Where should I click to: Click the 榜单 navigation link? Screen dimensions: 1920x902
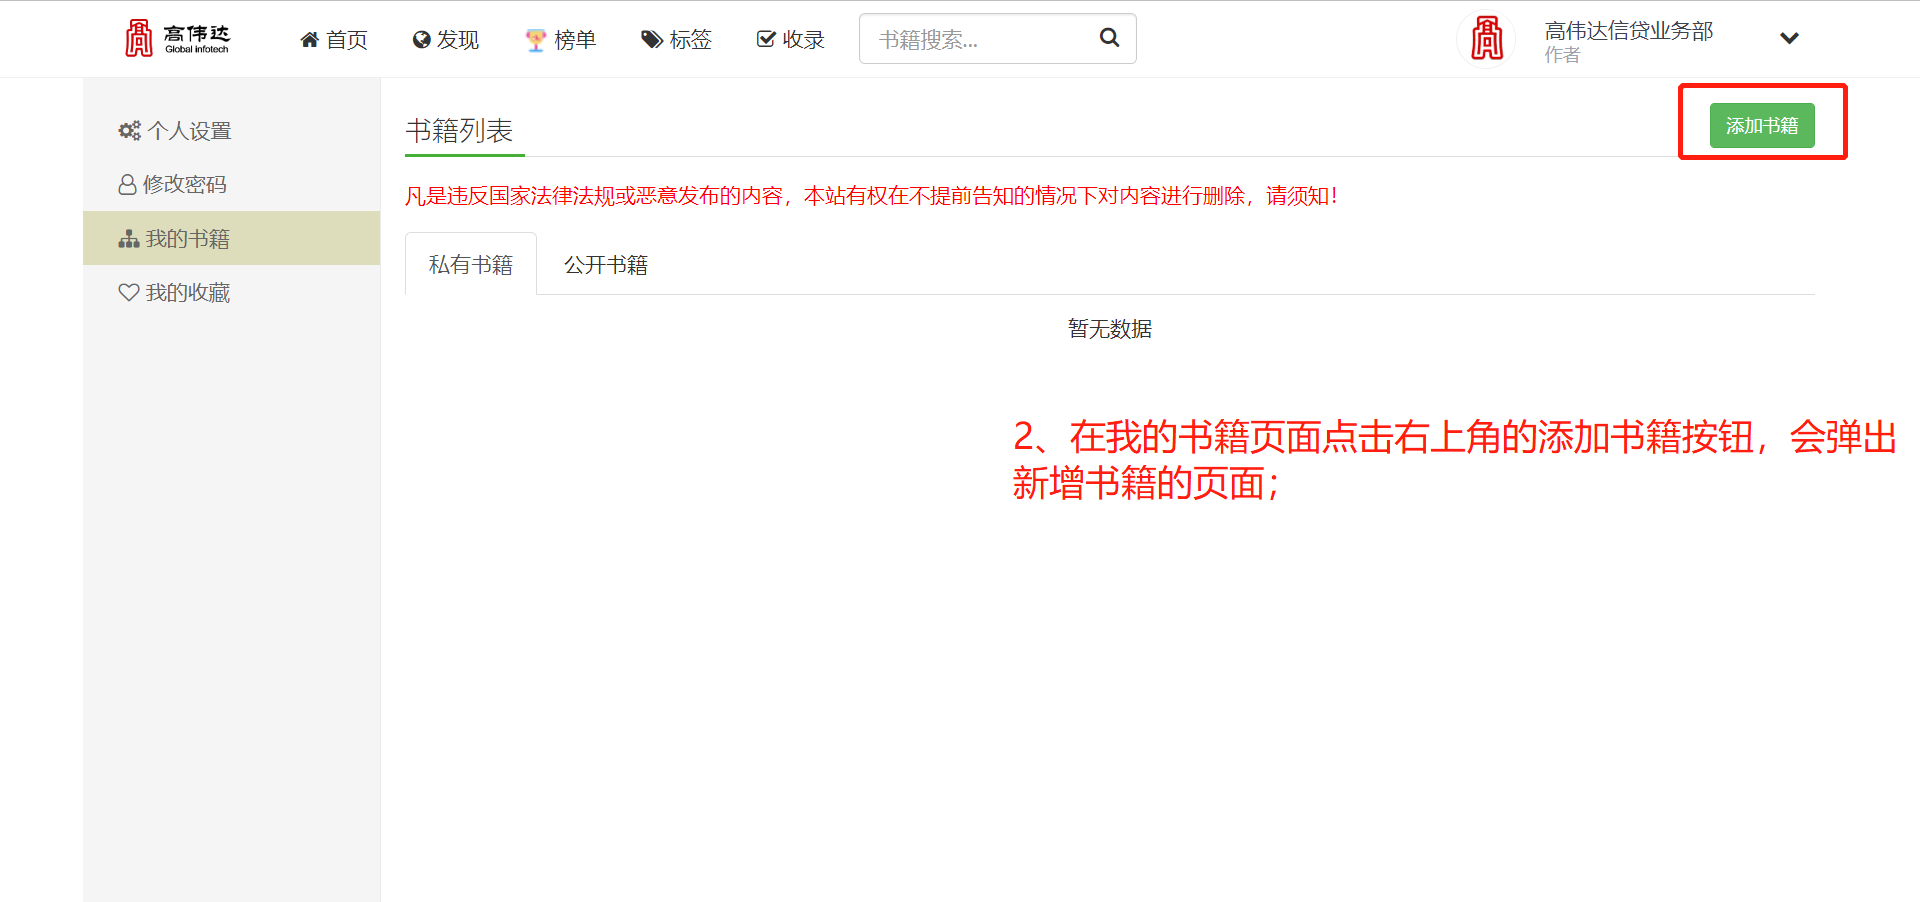tap(574, 40)
